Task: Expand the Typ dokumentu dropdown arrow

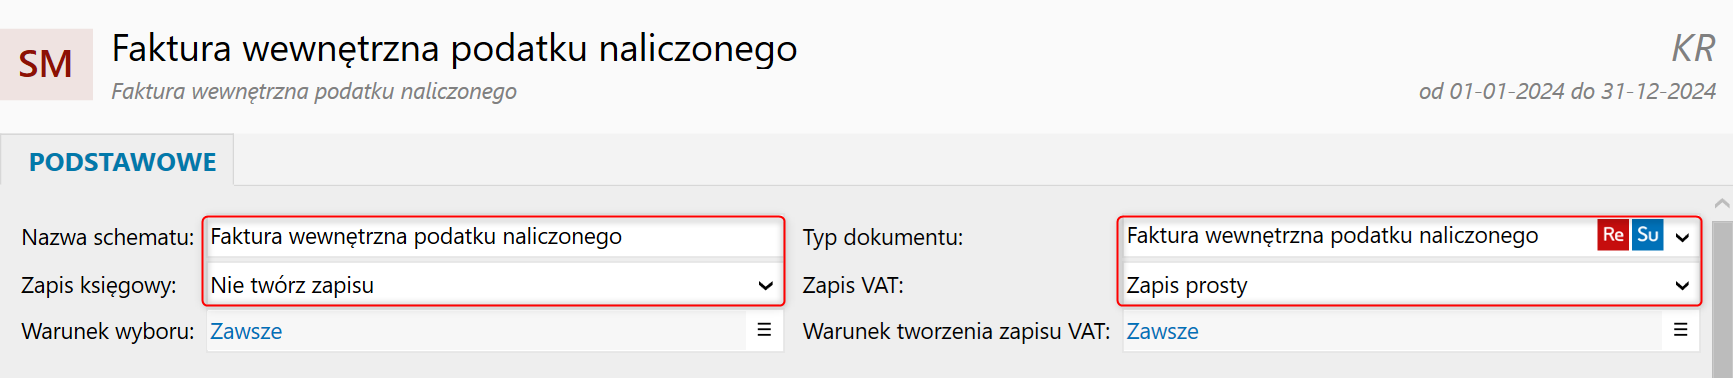Action: (x=1682, y=237)
